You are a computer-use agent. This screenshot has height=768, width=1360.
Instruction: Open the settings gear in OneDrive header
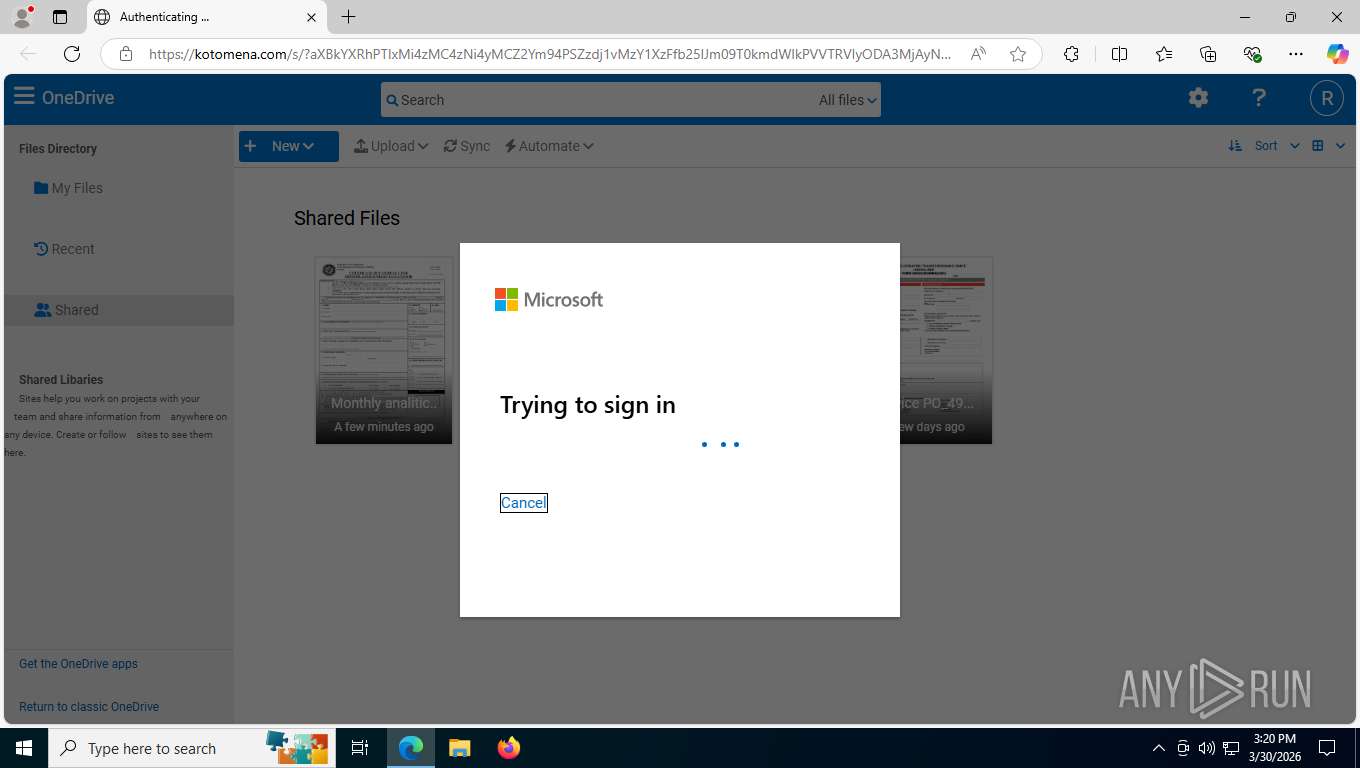[1198, 97]
